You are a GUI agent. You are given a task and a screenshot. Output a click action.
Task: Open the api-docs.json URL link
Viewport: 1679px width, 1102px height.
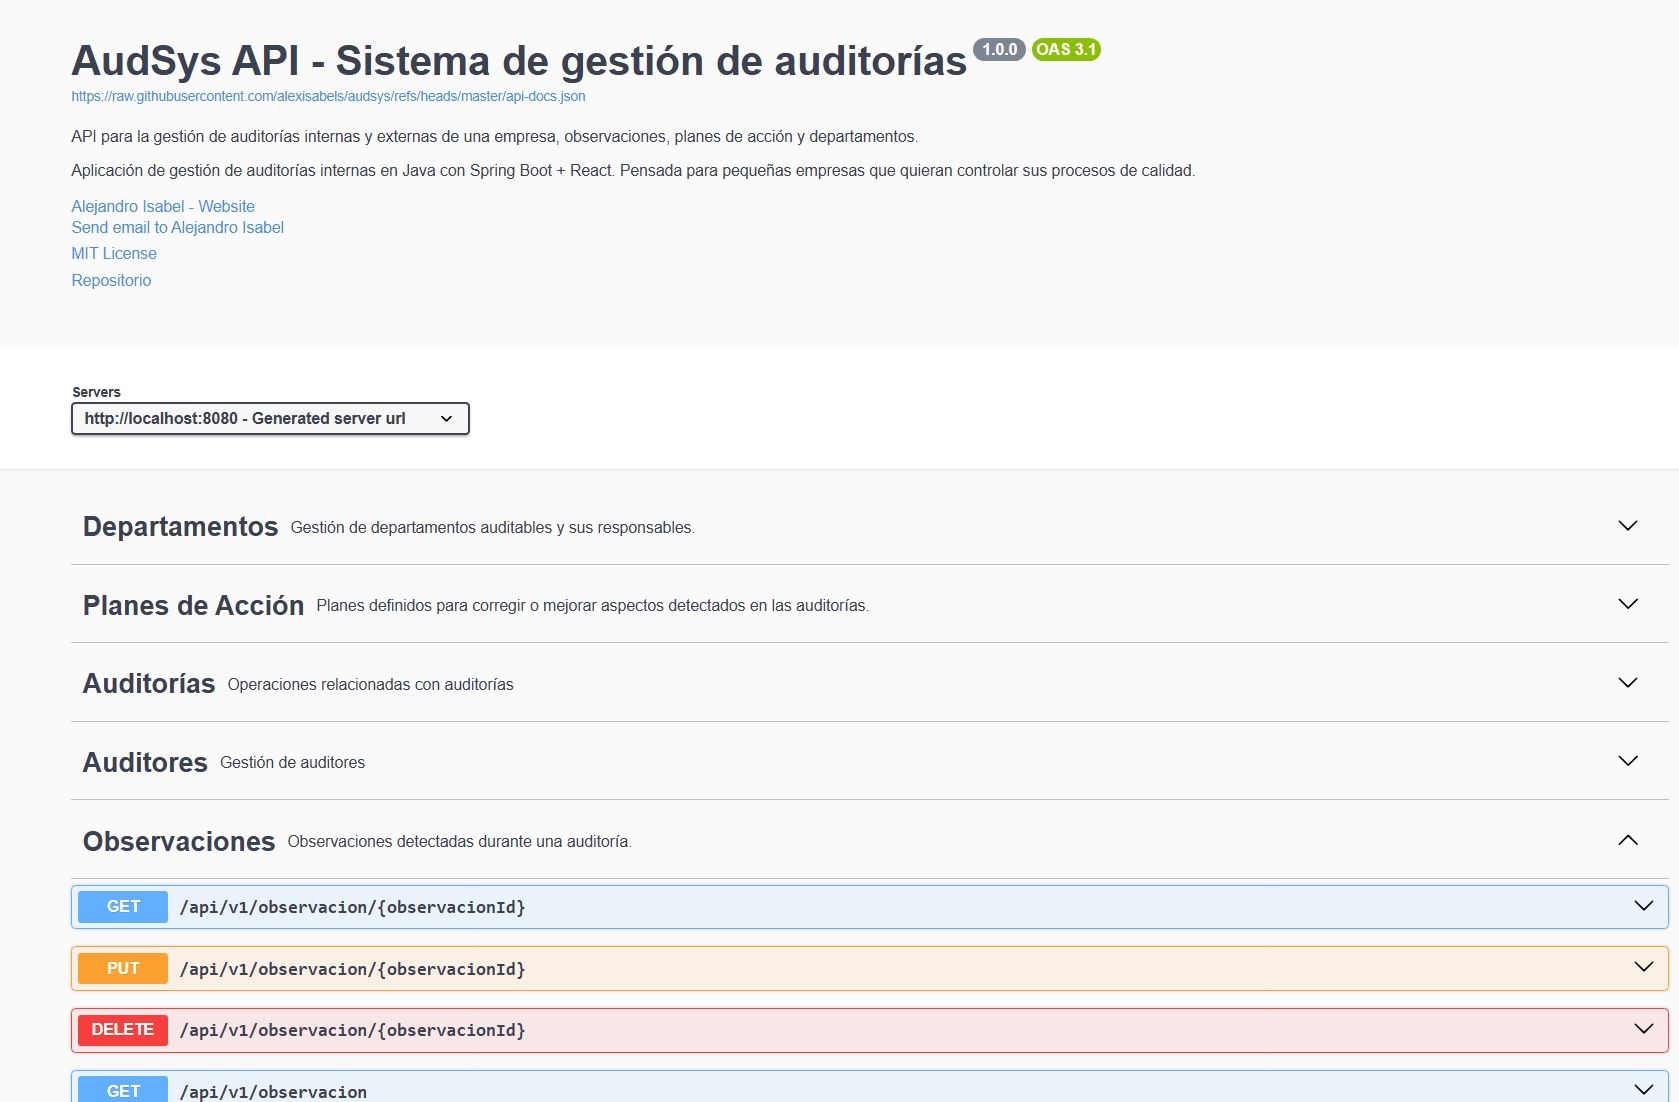328,96
